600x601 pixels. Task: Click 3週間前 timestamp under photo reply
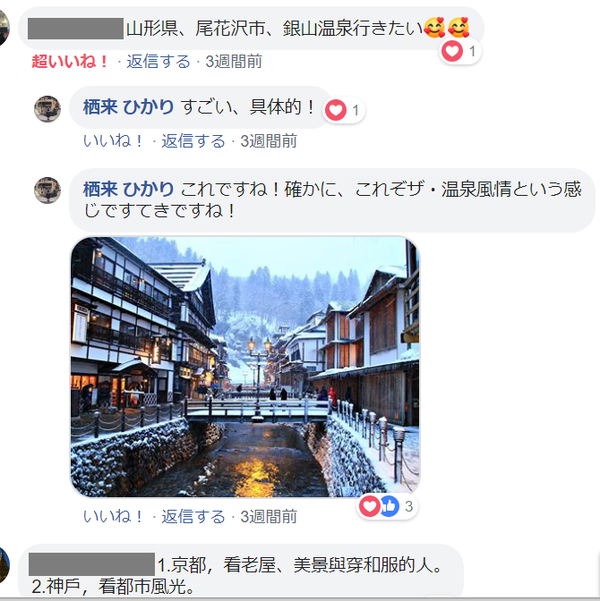tap(269, 516)
